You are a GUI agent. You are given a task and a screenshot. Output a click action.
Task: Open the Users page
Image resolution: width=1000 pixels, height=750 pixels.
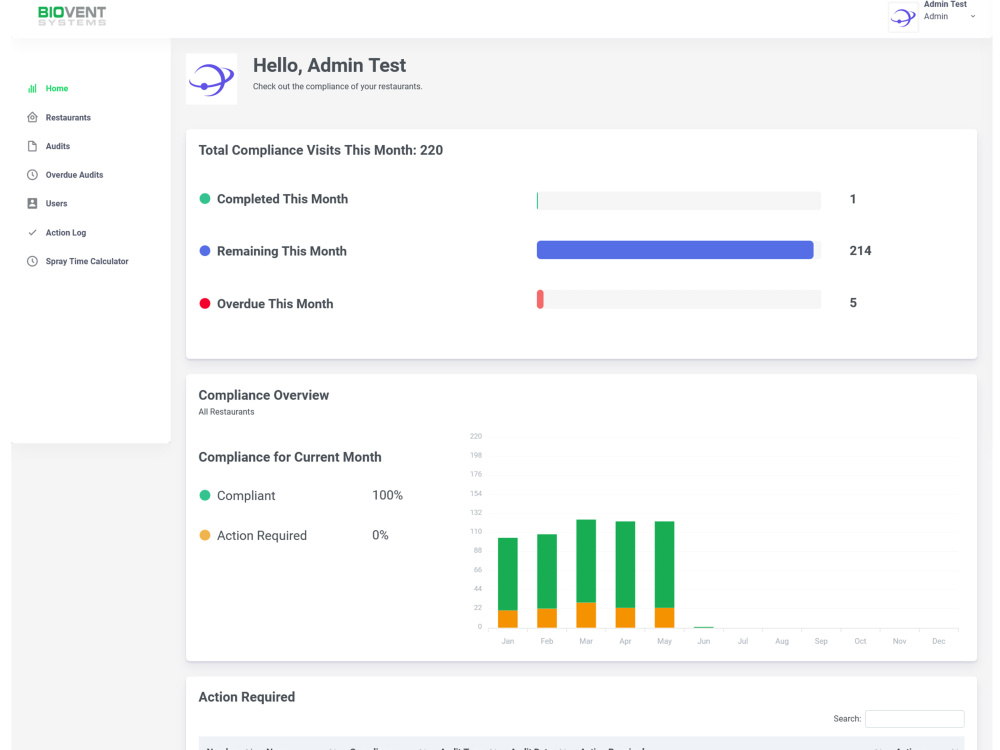[56, 203]
